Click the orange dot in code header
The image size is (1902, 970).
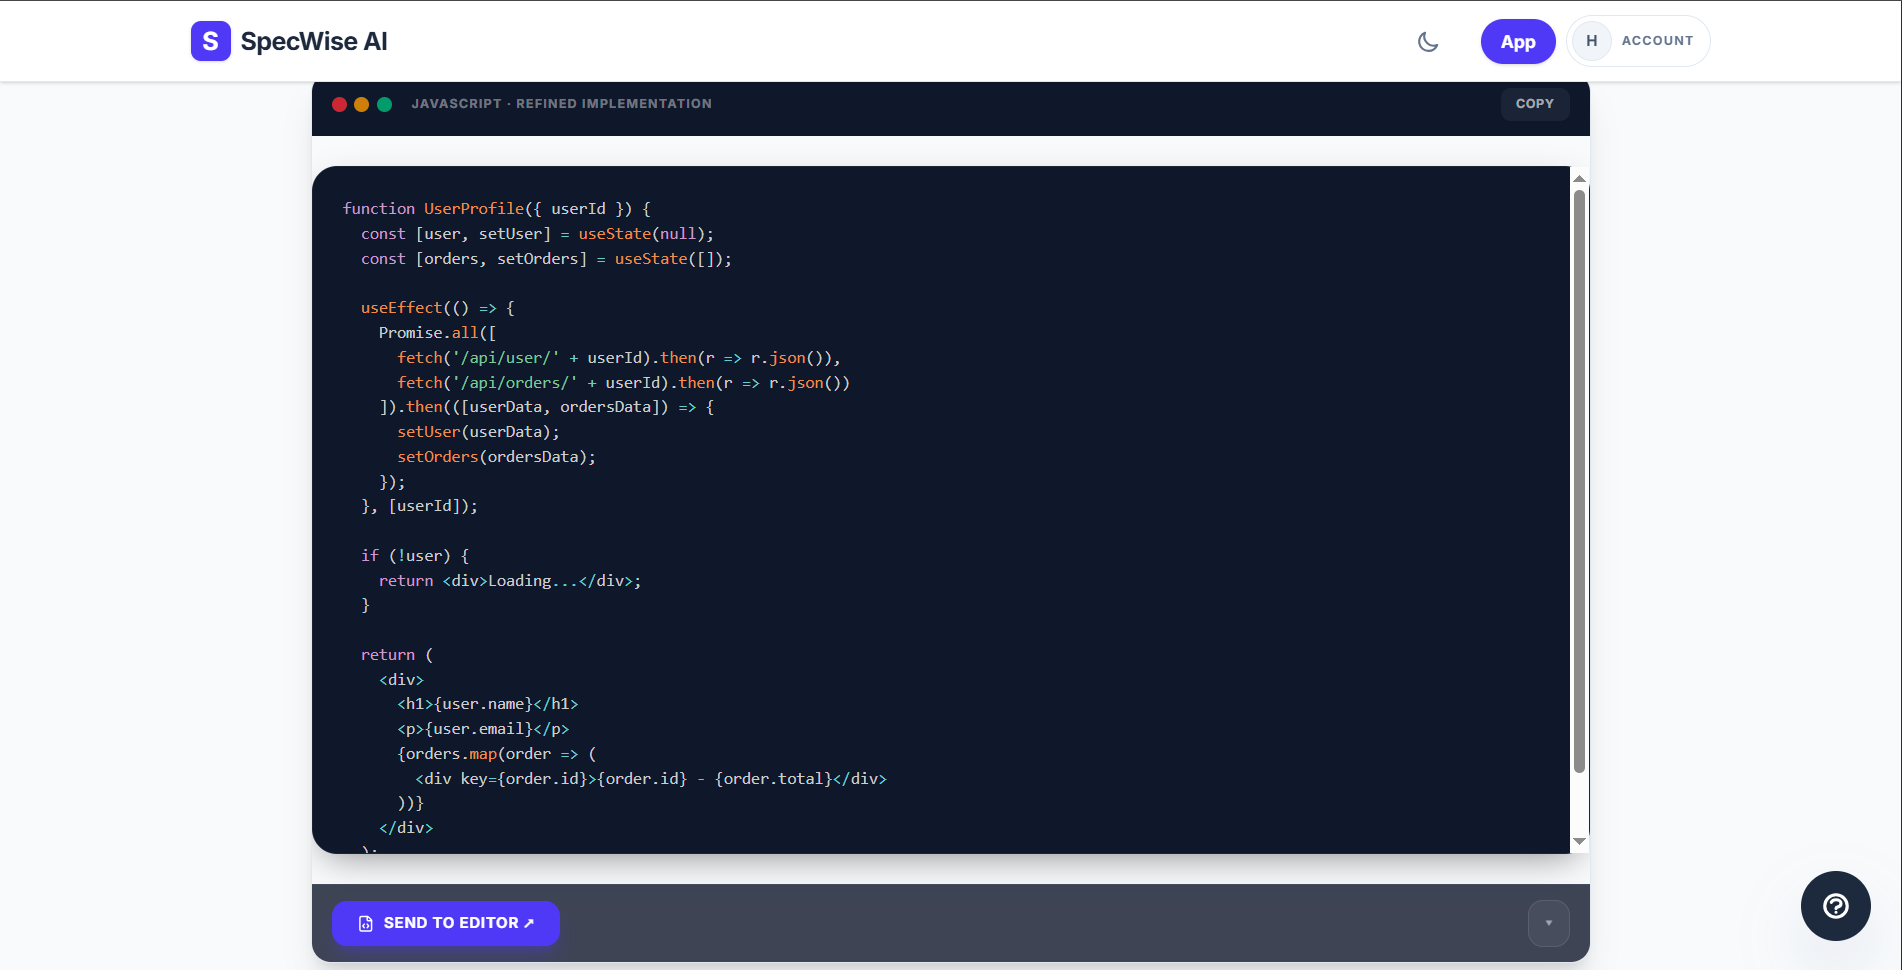pyautogui.click(x=361, y=104)
